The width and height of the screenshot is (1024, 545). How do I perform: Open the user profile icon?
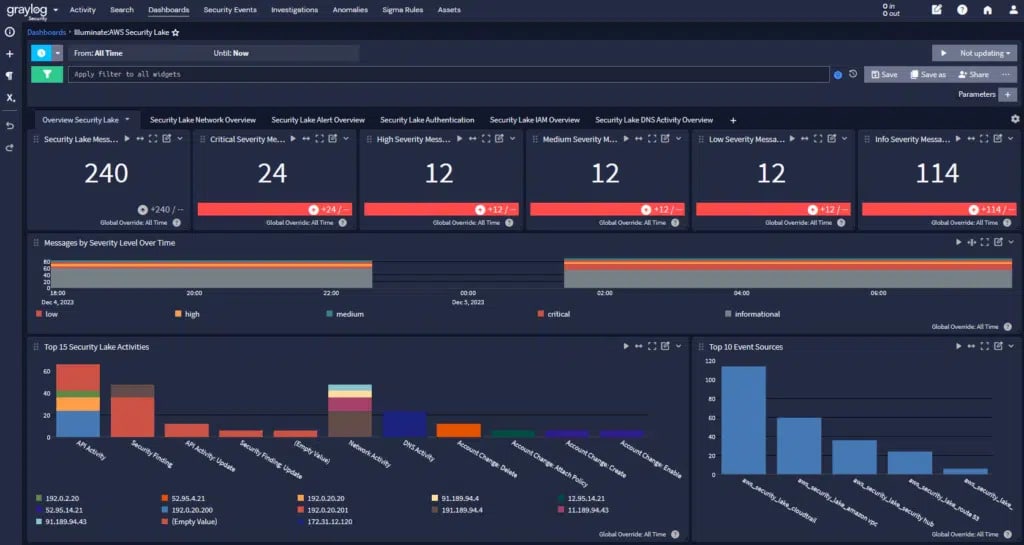[1013, 10]
